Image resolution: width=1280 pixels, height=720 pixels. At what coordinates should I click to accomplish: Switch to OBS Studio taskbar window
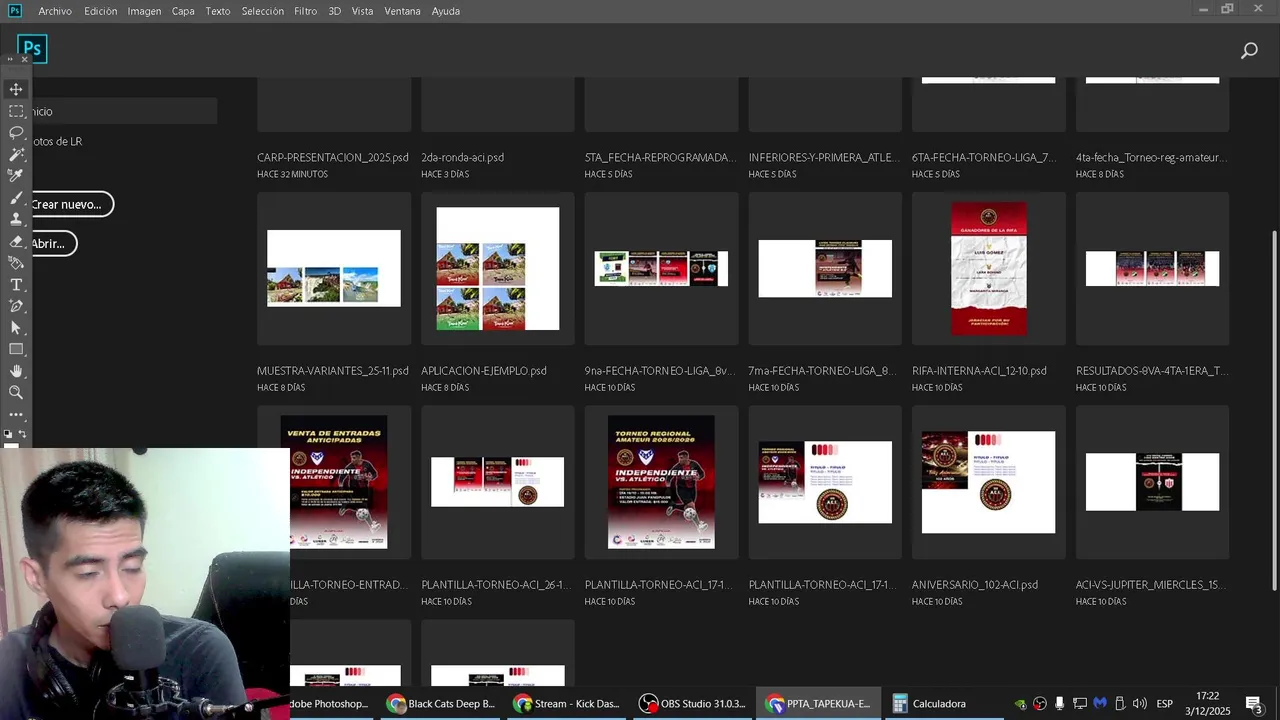coord(693,704)
